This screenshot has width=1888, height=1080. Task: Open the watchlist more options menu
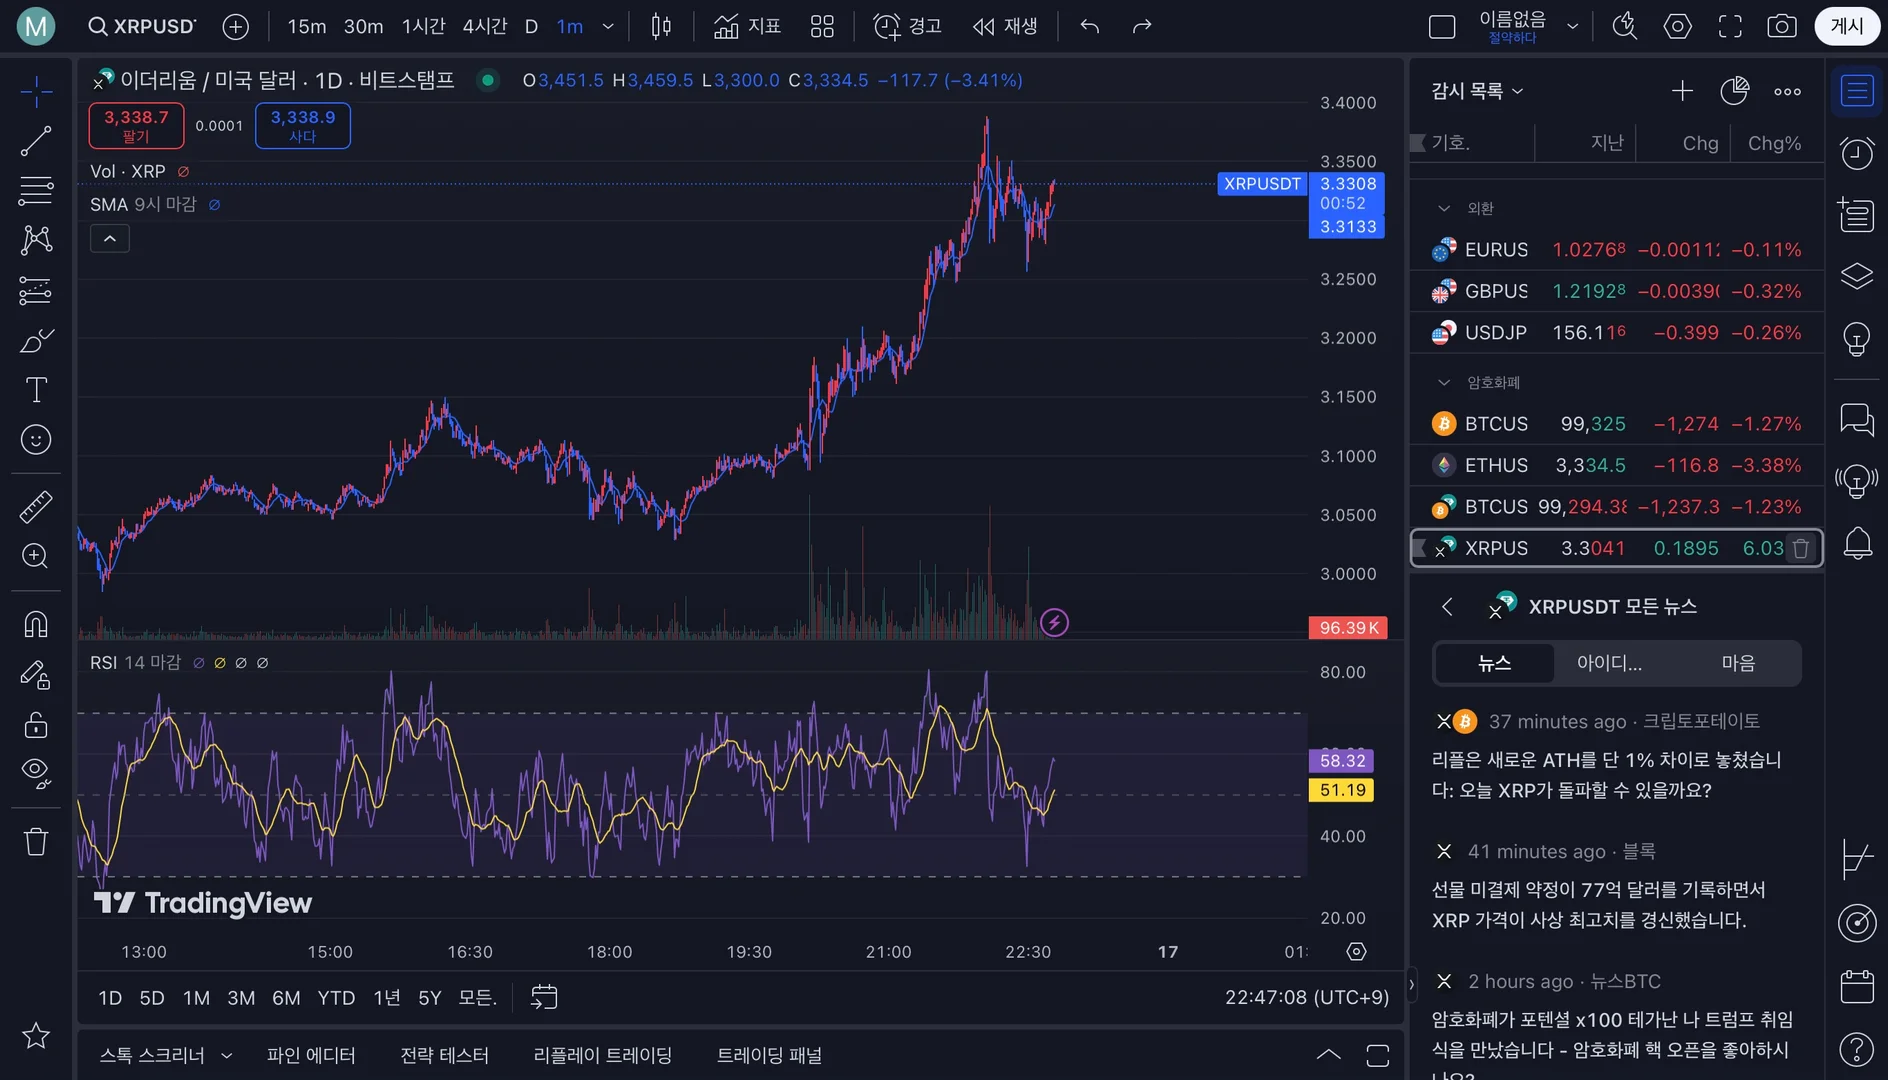pyautogui.click(x=1788, y=91)
